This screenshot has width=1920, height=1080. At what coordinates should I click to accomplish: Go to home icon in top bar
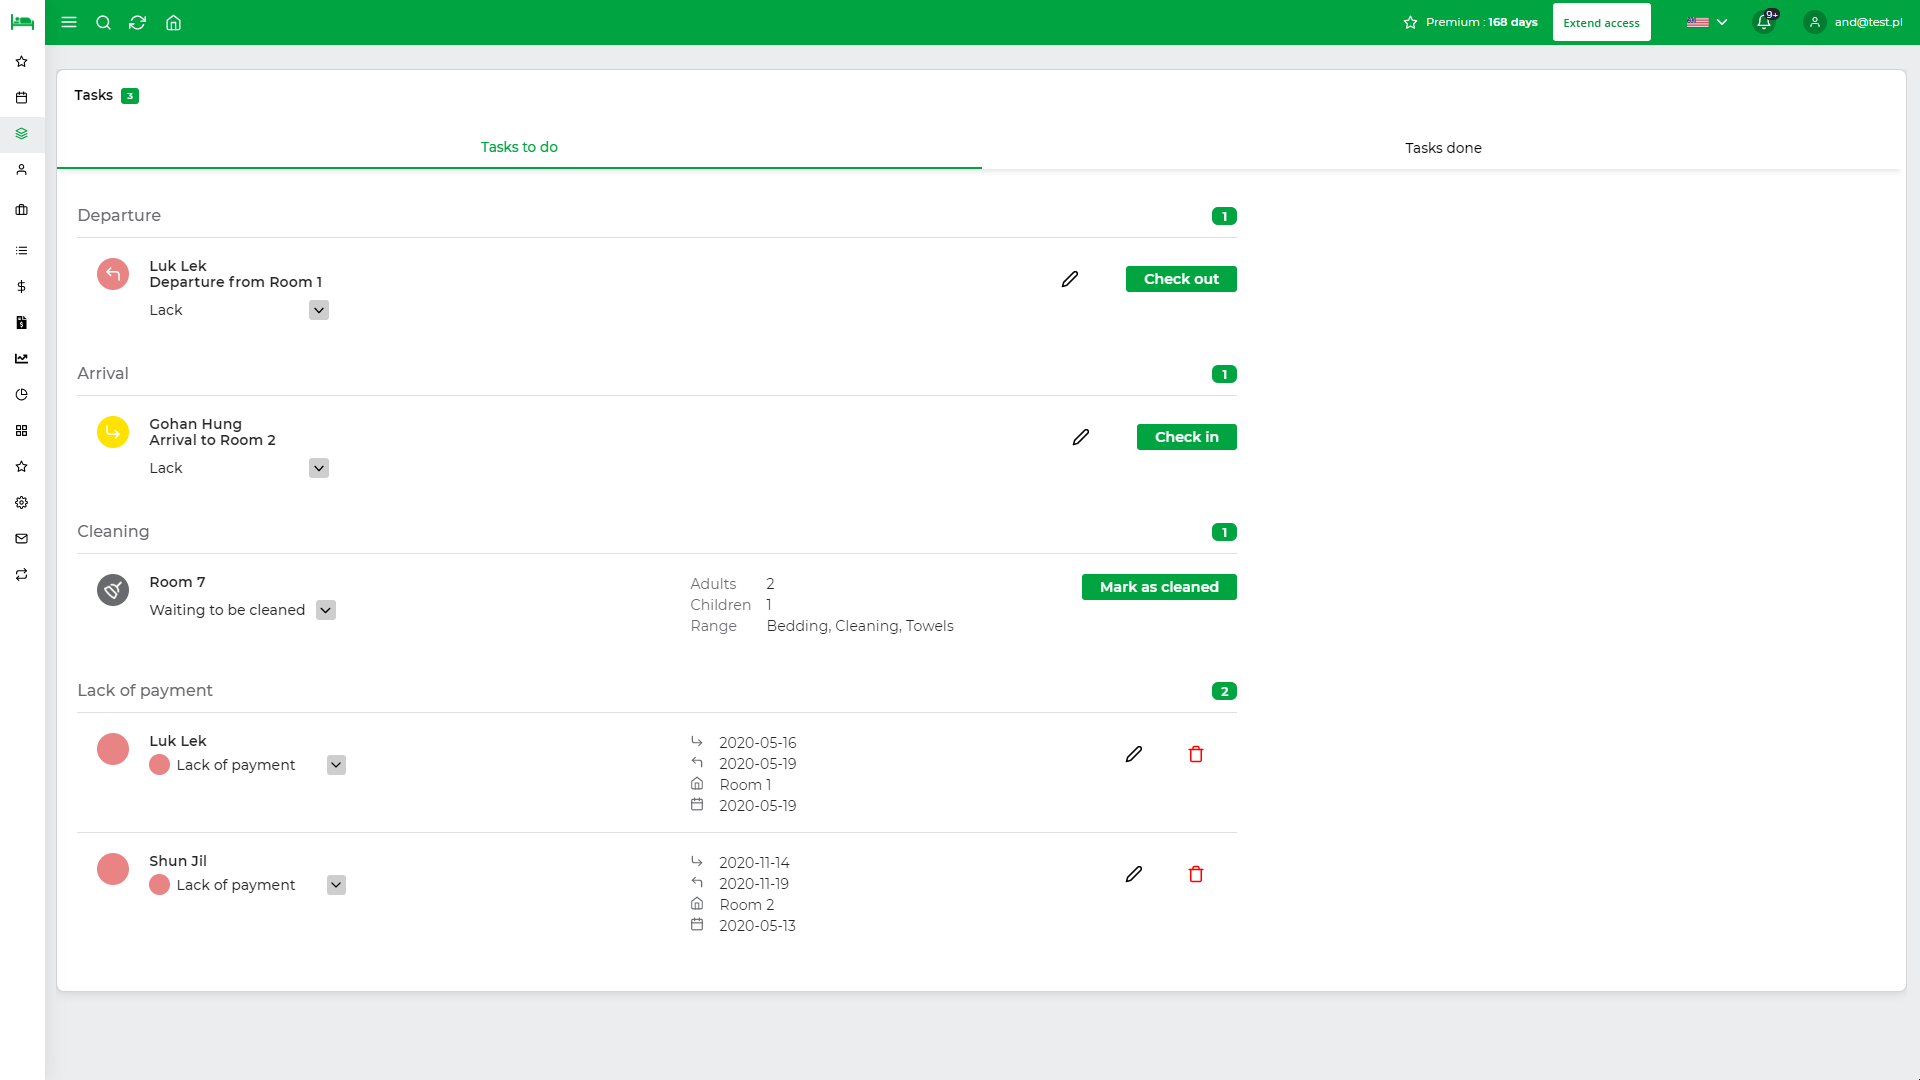tap(173, 22)
